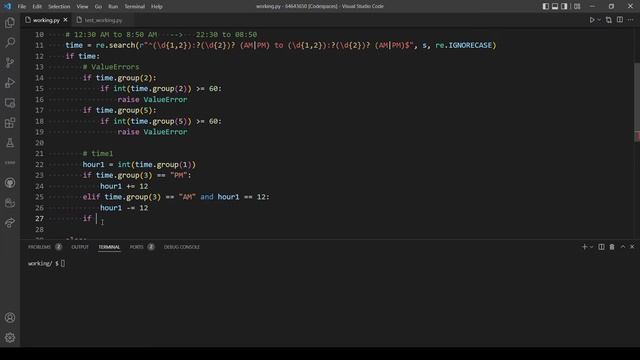Open editor more actions ellipsis

pyautogui.click(x=631, y=20)
